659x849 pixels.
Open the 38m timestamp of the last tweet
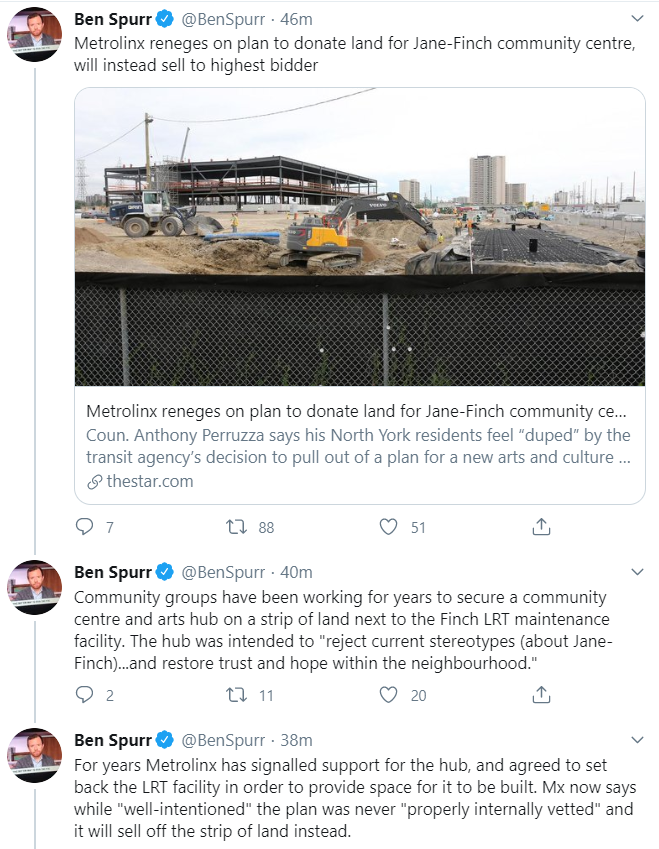click(x=296, y=740)
